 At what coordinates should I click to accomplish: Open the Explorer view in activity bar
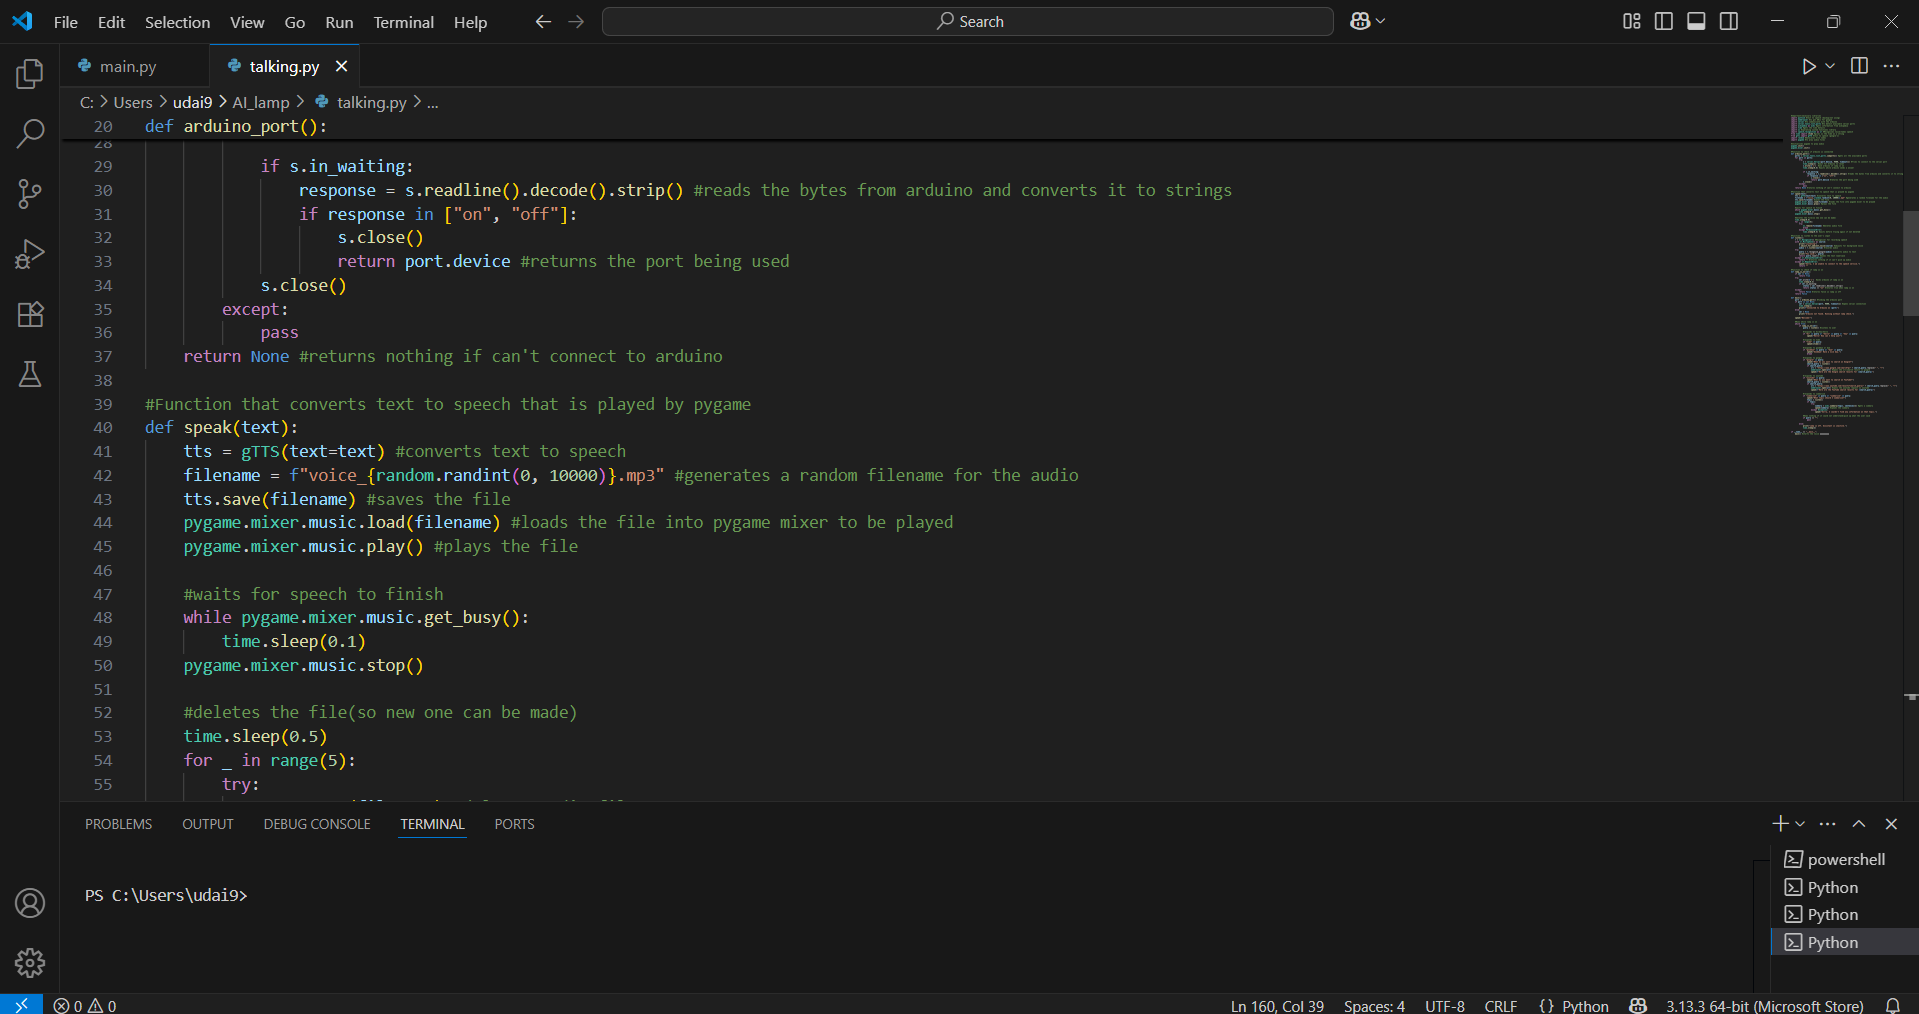coord(30,73)
